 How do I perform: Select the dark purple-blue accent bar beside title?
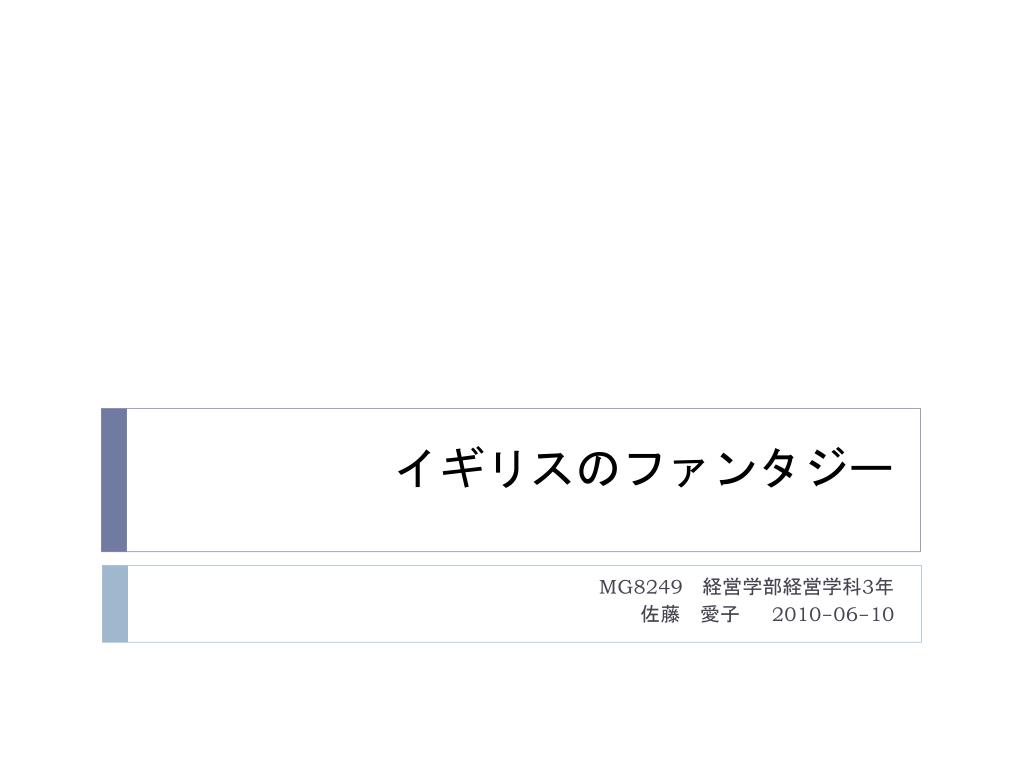[x=114, y=480]
